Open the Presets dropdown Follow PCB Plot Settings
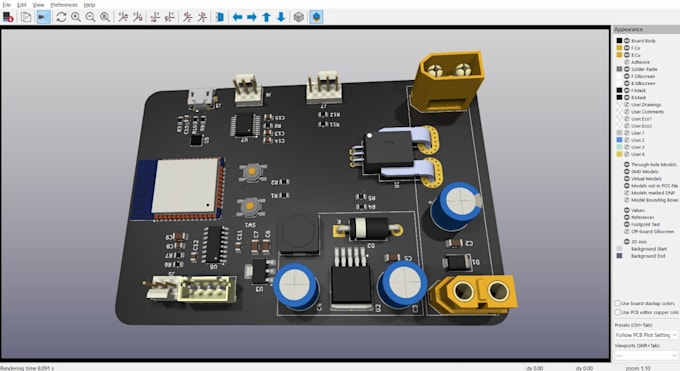This screenshot has width=680, height=371. point(646,335)
